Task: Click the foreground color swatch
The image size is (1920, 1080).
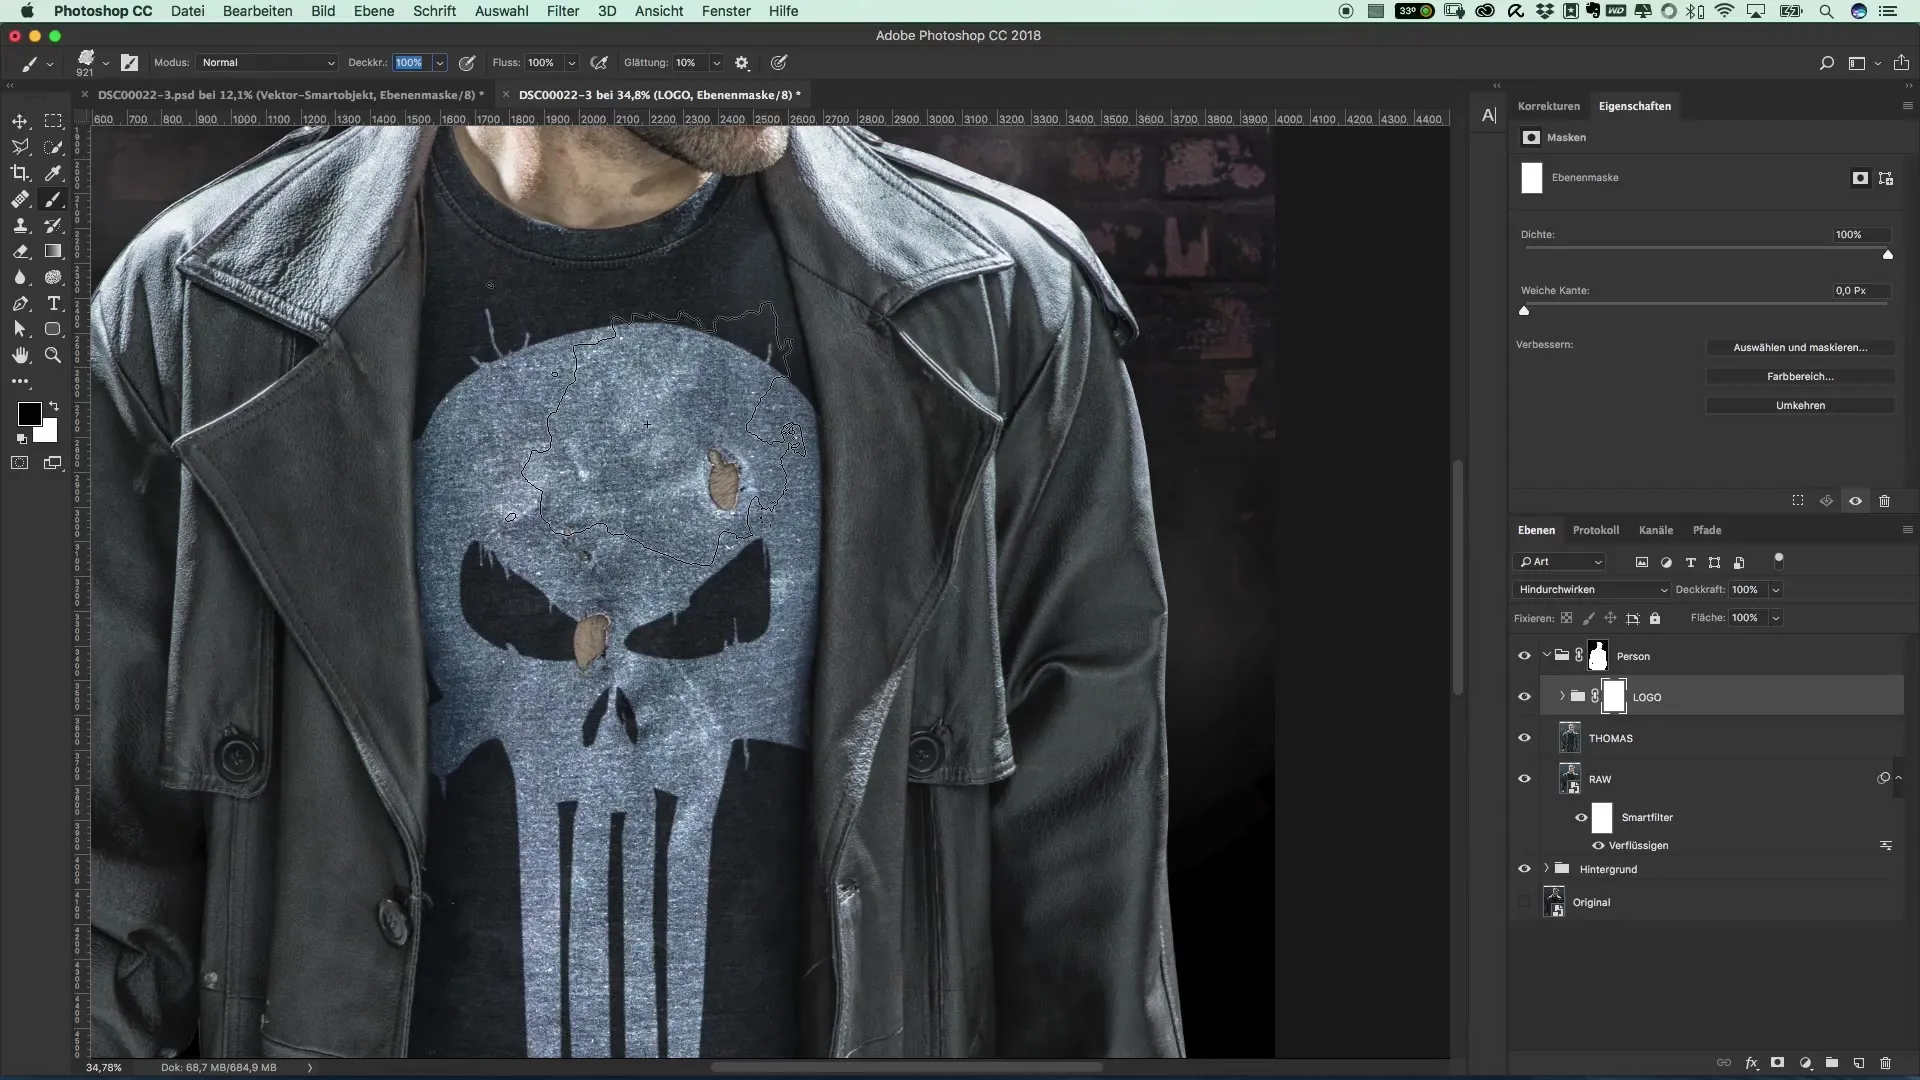Action: 29,413
